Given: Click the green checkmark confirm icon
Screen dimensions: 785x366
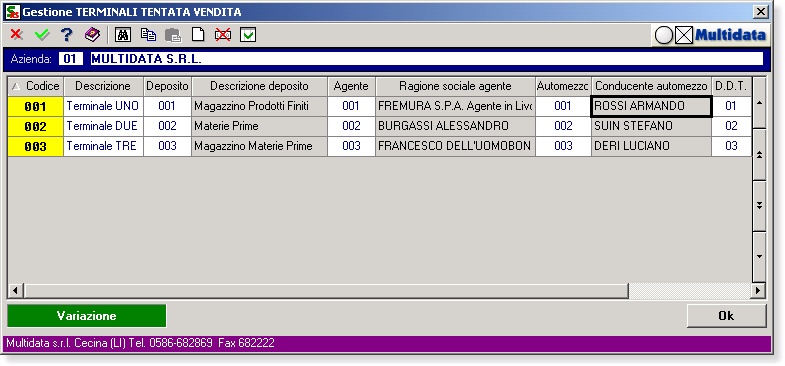Looking at the screenshot, I should [x=42, y=35].
